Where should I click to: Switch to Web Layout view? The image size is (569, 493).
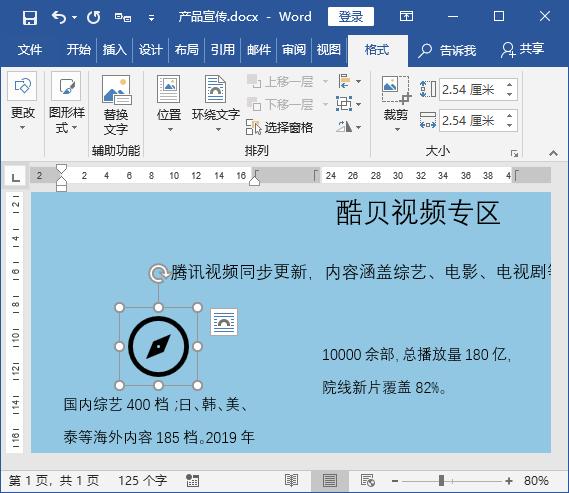(x=368, y=480)
